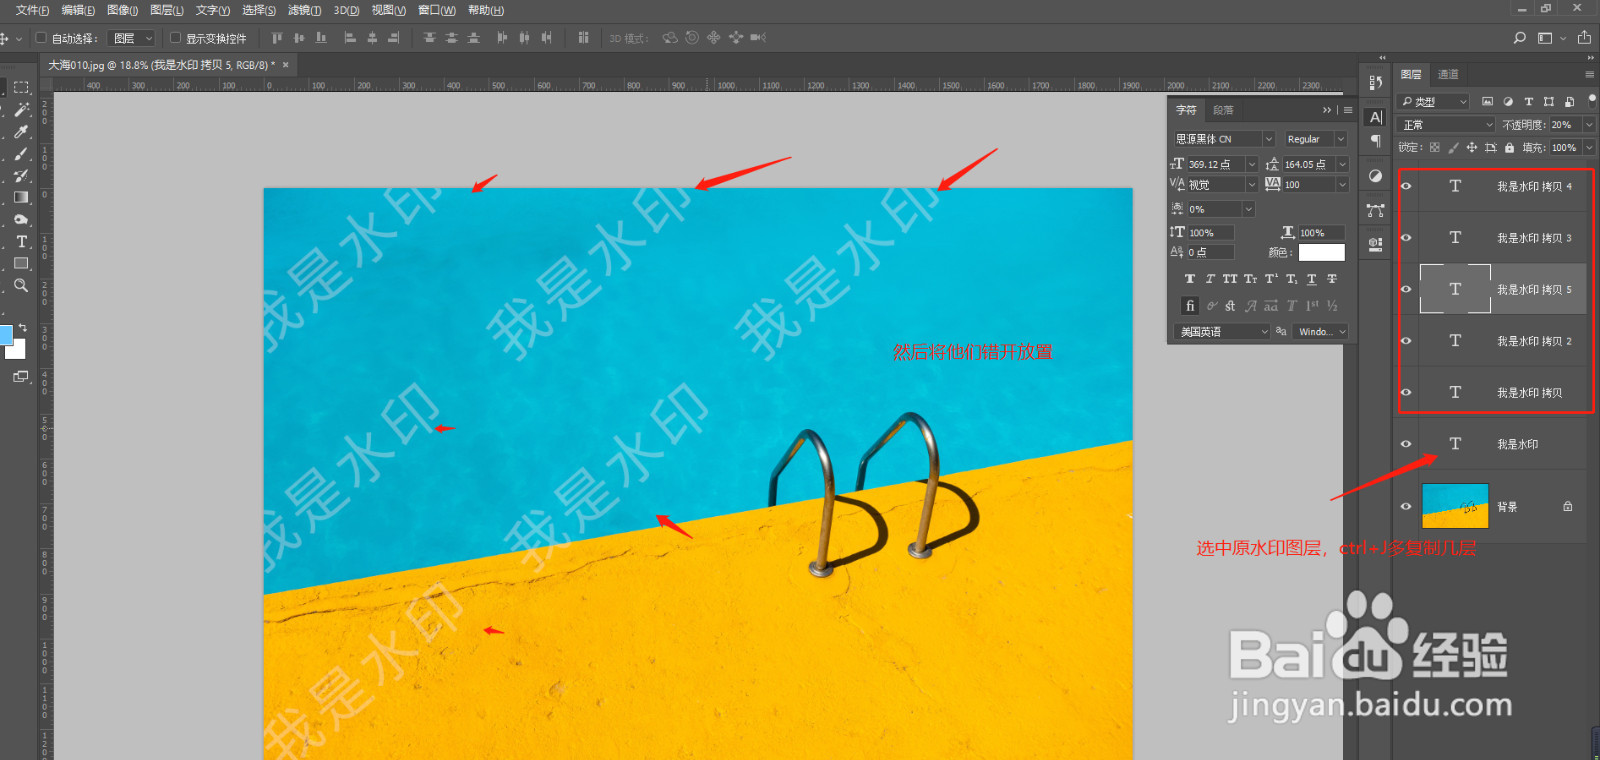Image resolution: width=1600 pixels, height=760 pixels.
Task: Swap foreground and background colors
Action: click(23, 327)
